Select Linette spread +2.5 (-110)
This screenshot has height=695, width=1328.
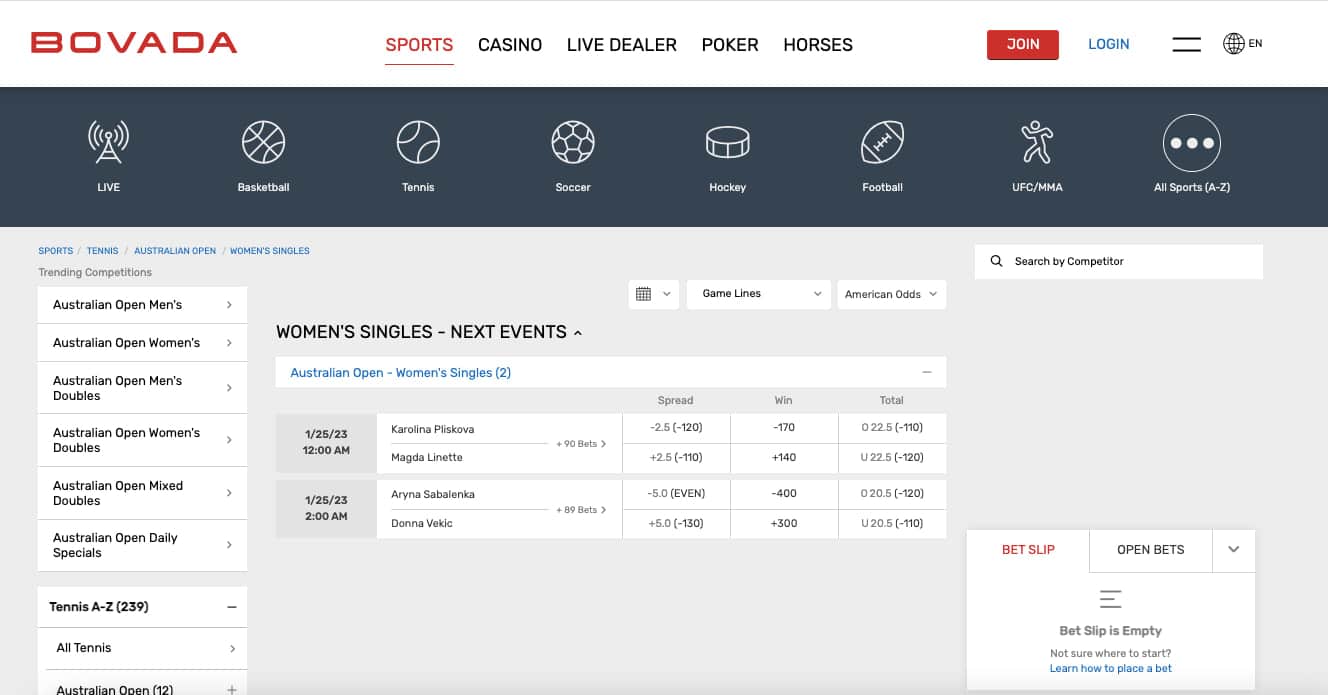click(x=676, y=458)
